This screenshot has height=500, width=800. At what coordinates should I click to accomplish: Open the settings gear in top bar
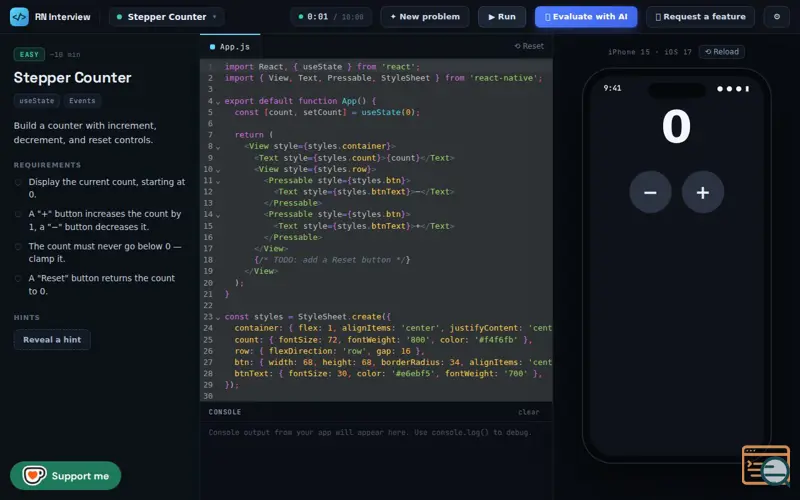point(777,17)
